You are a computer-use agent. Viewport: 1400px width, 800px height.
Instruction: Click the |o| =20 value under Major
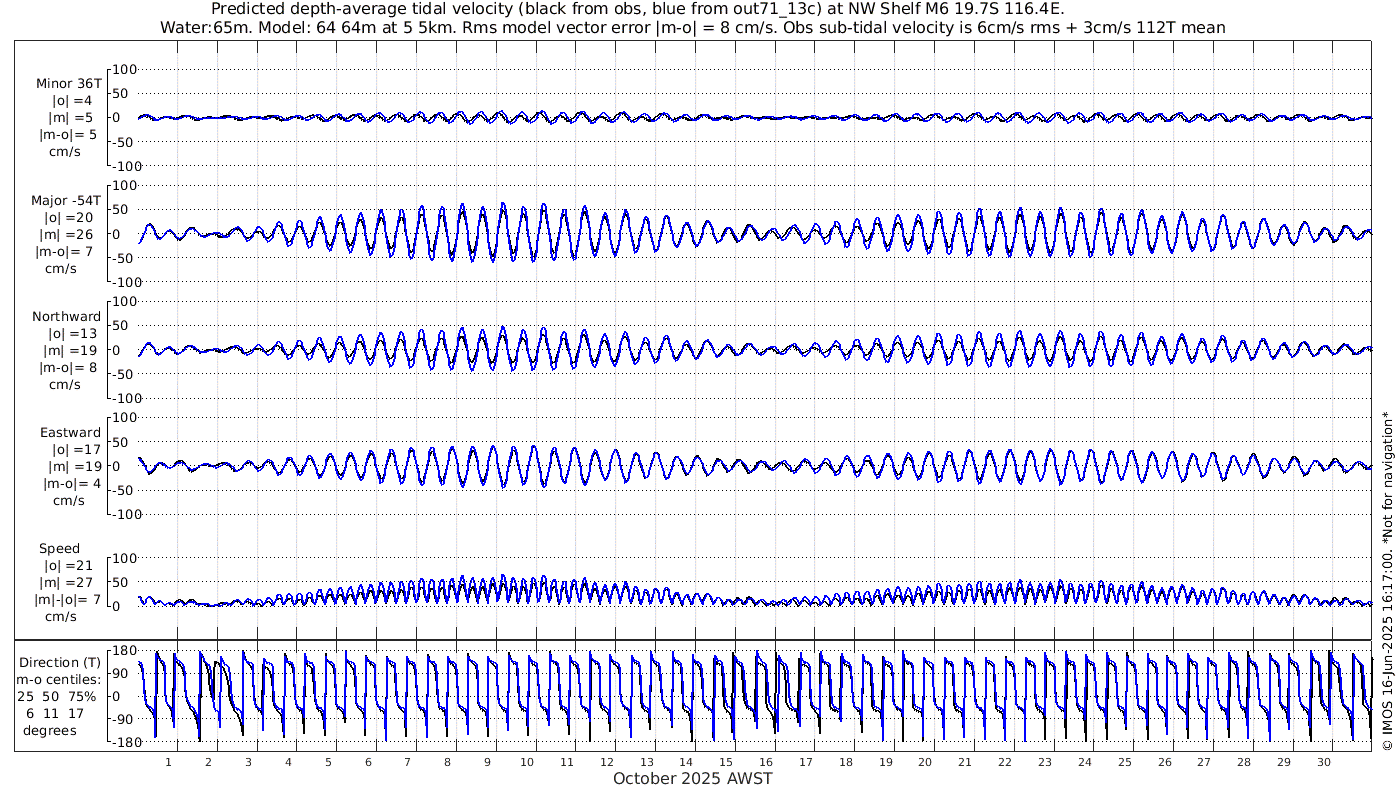click(68, 218)
